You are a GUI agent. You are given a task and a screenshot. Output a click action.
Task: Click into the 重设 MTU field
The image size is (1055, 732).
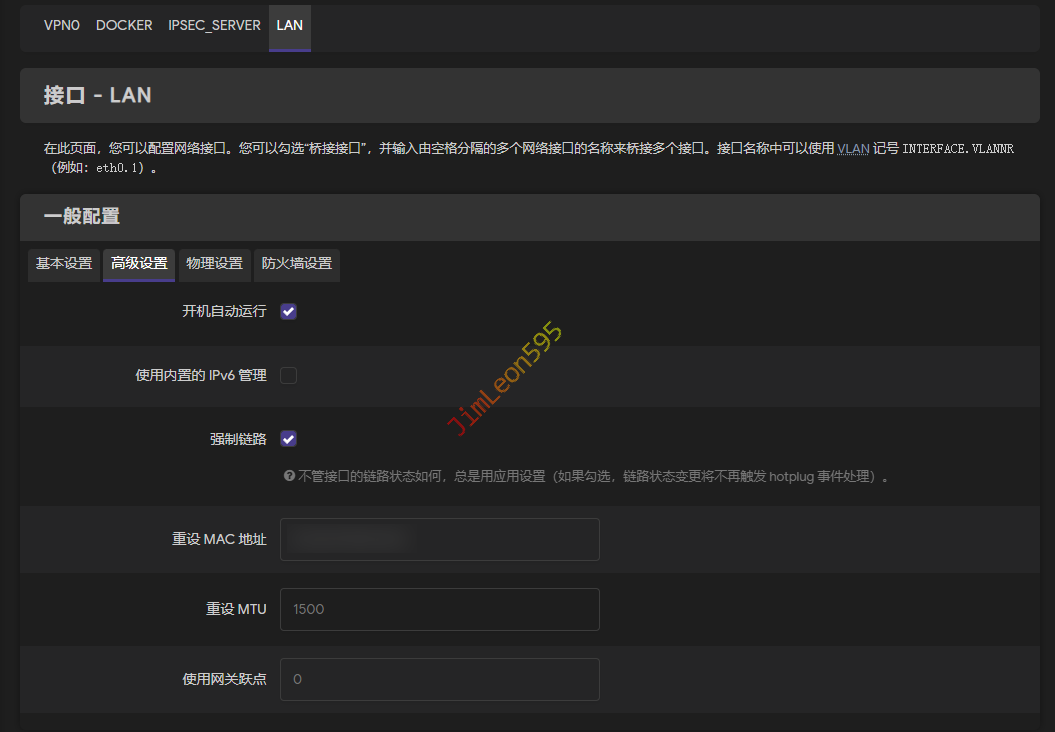click(x=439, y=609)
